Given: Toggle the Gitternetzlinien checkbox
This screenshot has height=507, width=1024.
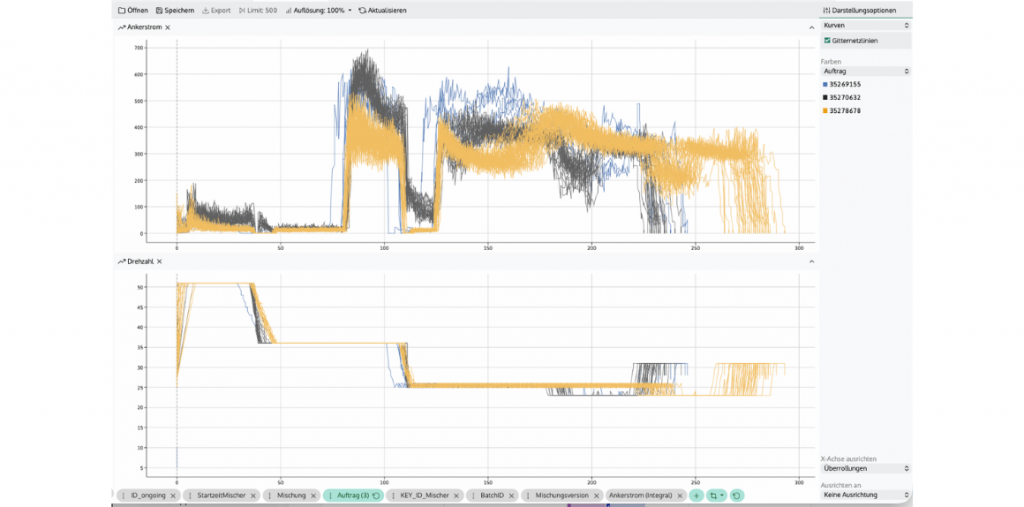Looking at the screenshot, I should click(x=826, y=41).
